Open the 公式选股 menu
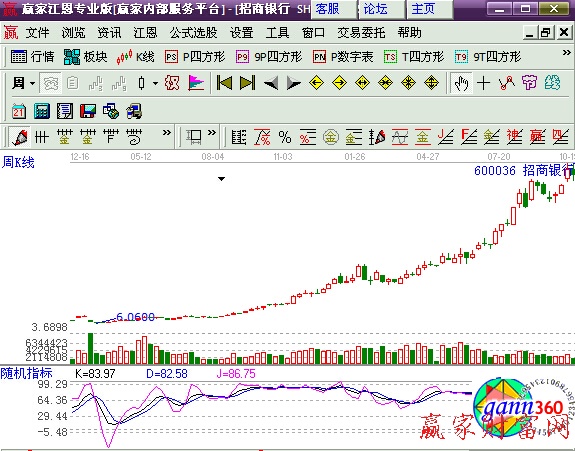The image size is (575, 451). point(193,33)
